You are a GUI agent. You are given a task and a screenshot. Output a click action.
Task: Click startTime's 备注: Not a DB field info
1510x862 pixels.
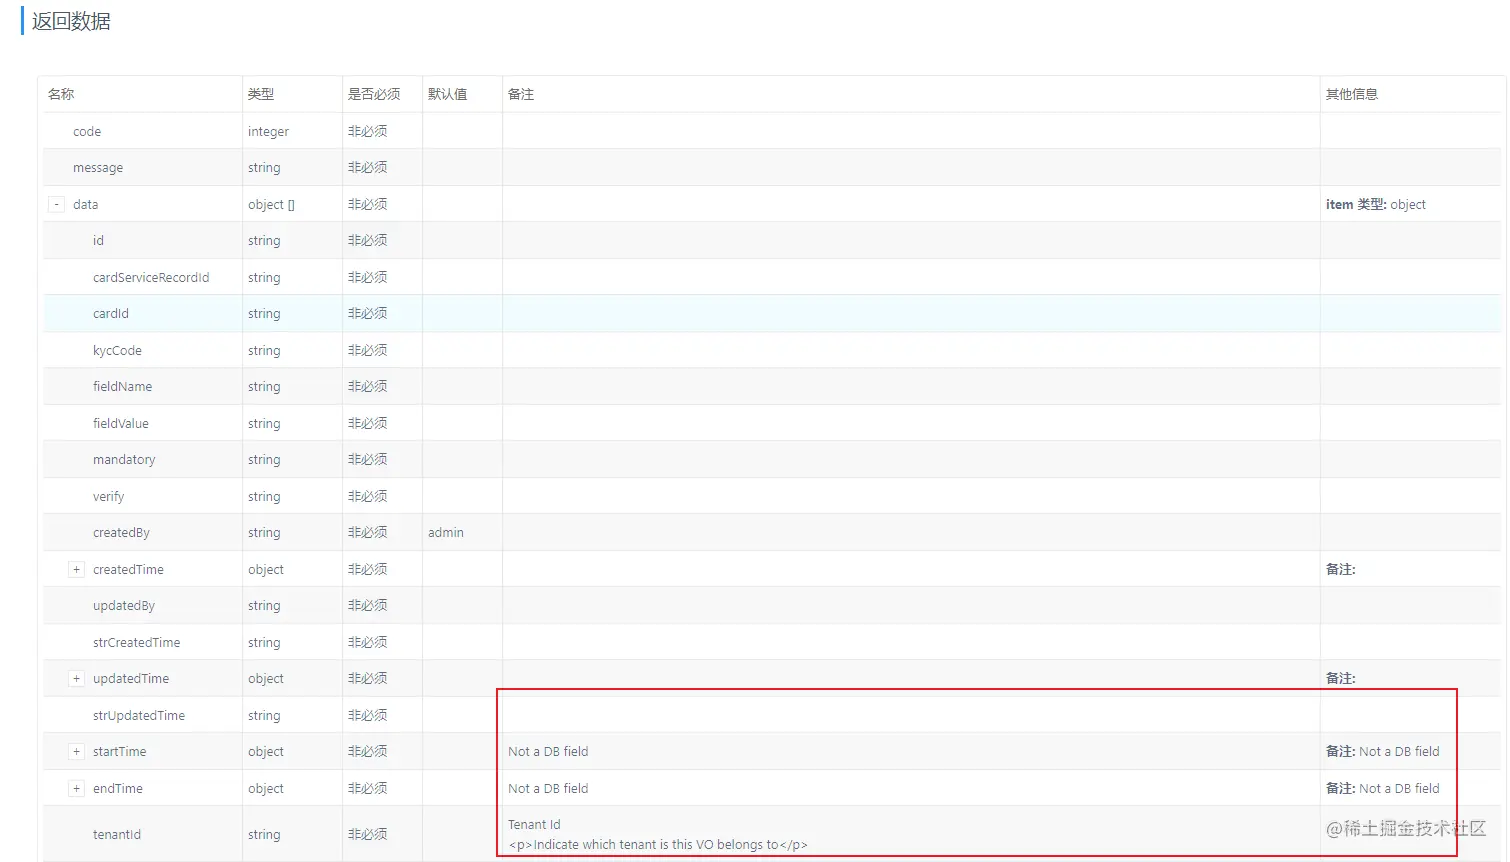tap(1383, 751)
